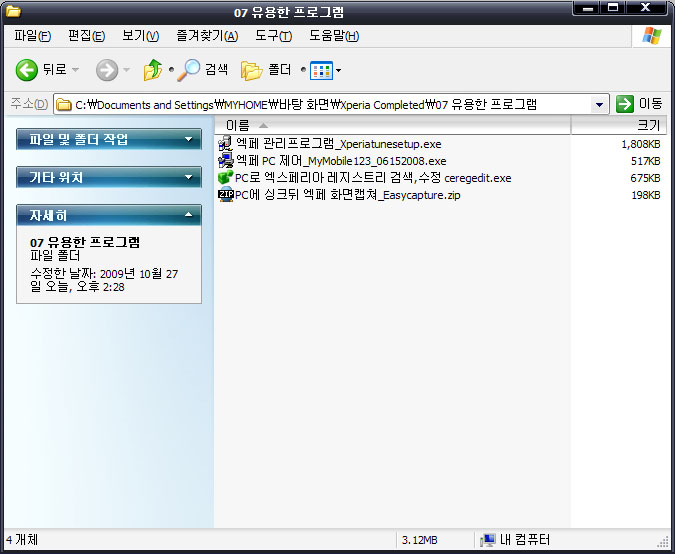Click the Forward arrow icon

[x=106, y=70]
